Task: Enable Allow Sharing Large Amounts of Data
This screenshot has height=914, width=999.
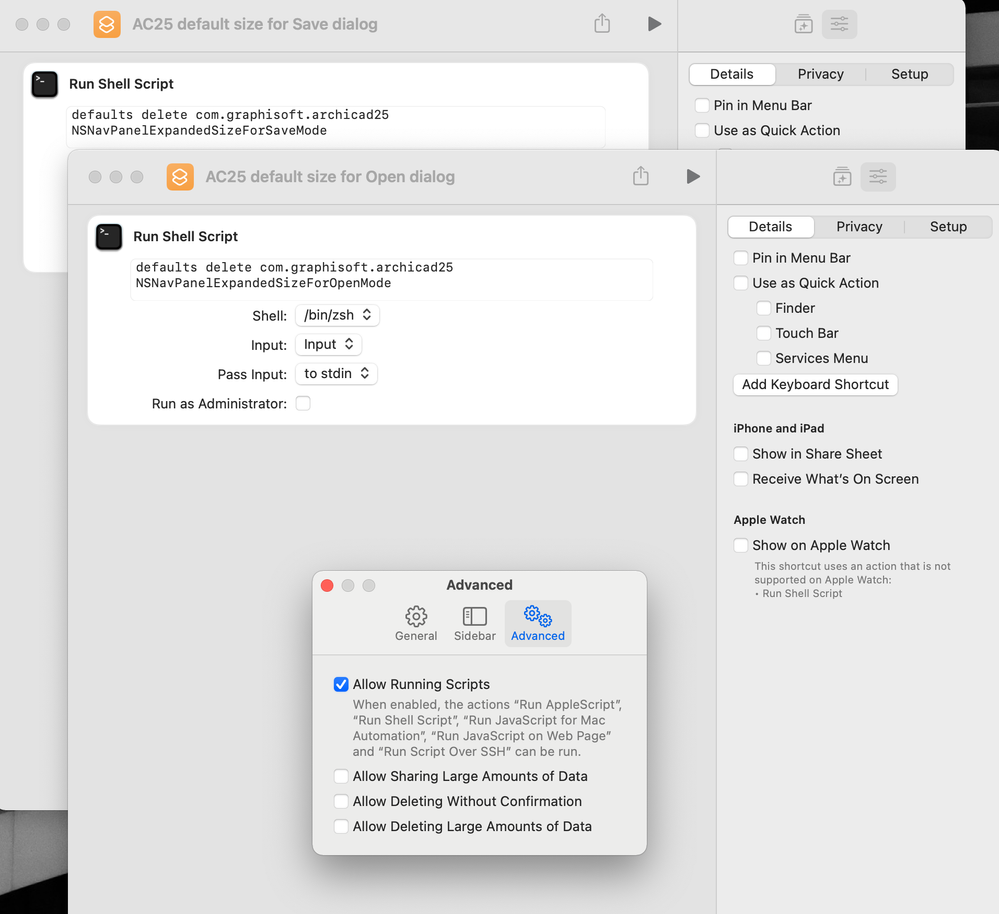Action: [341, 776]
